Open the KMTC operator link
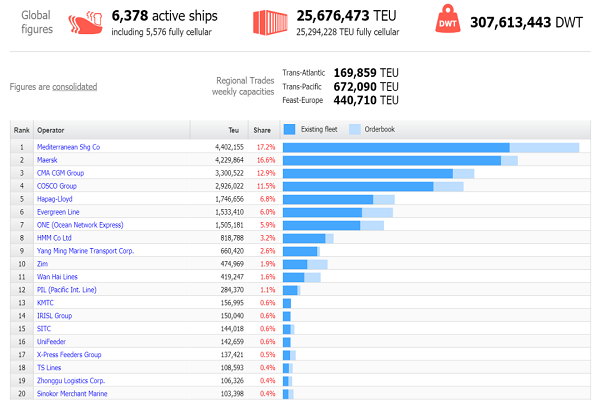This screenshot has width=600, height=400. click(x=45, y=303)
